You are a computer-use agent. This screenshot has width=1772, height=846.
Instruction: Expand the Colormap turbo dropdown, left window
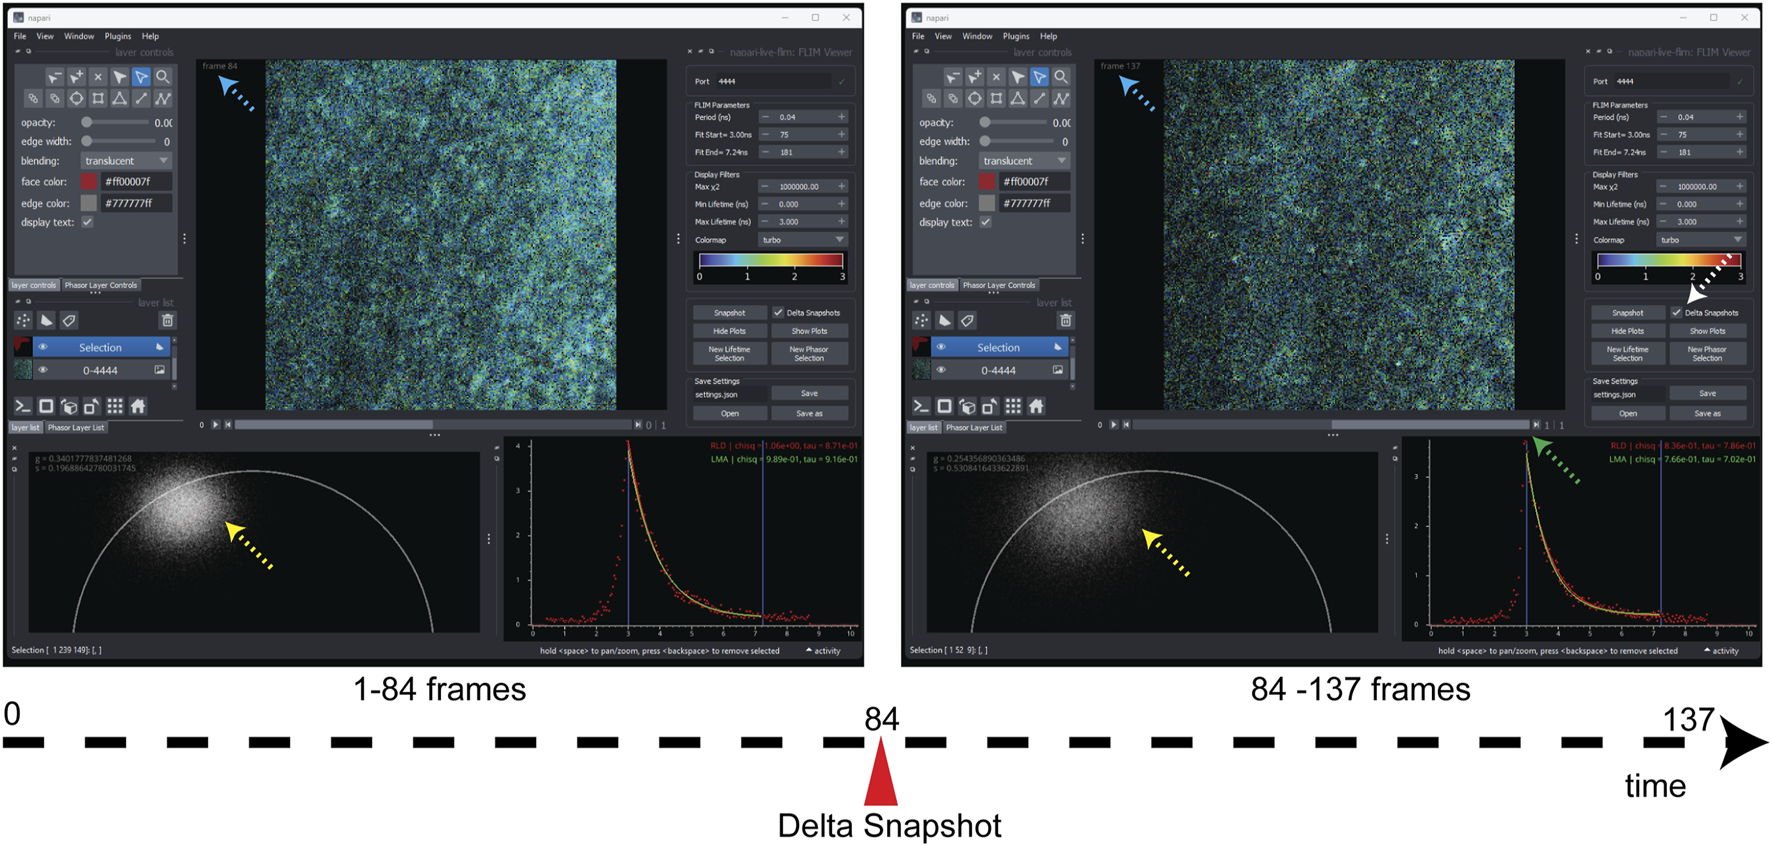pyautogui.click(x=803, y=240)
